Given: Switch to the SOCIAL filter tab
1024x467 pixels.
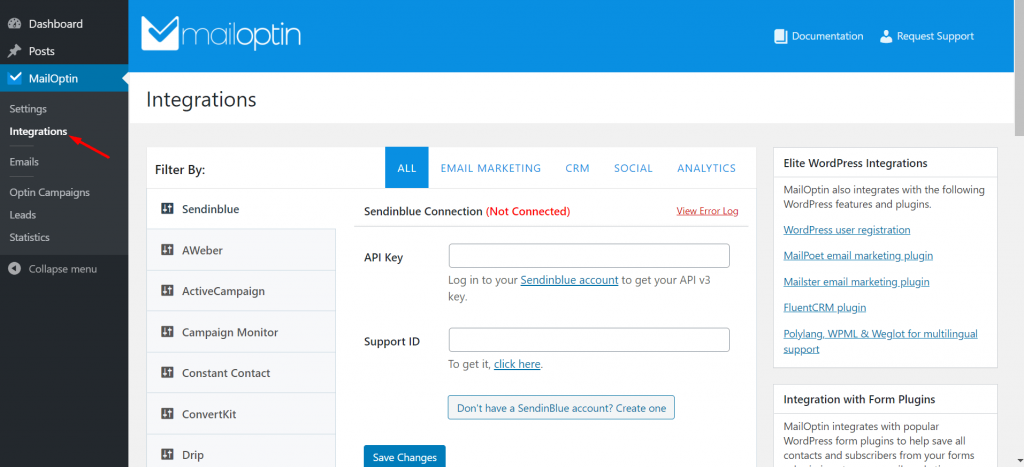Looking at the screenshot, I should pyautogui.click(x=633, y=168).
